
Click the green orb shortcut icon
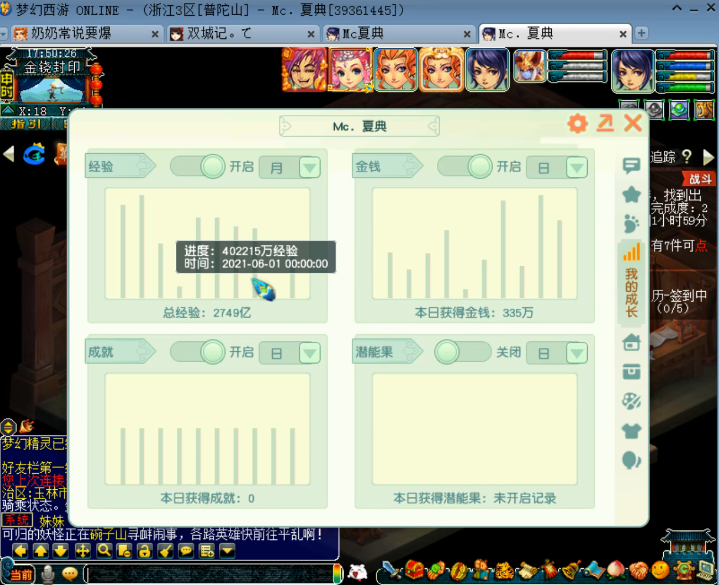(x=679, y=110)
